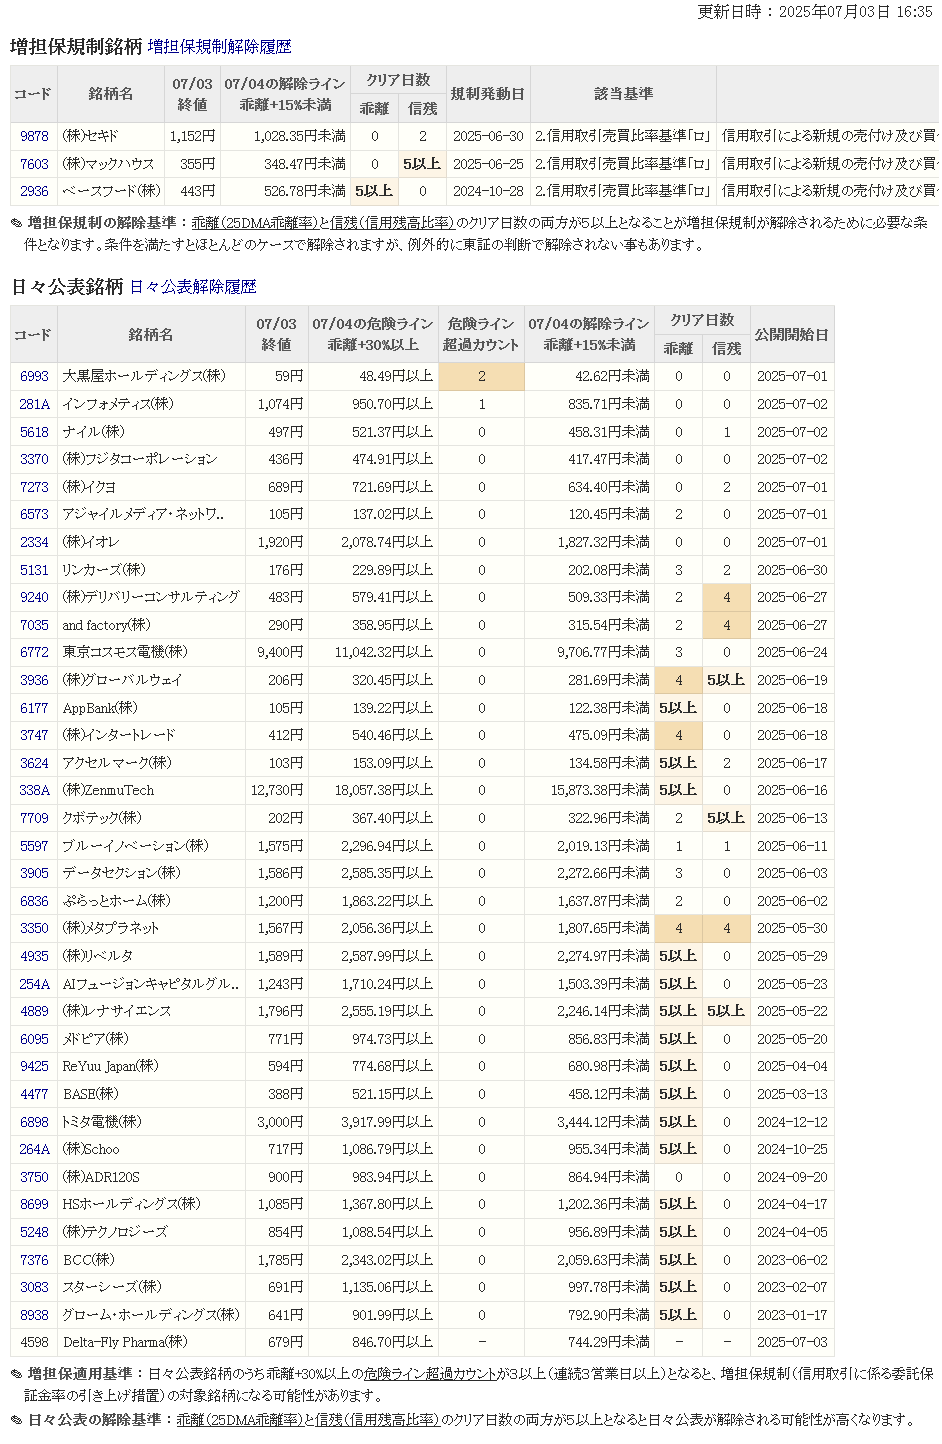Image resolution: width=942 pixels, height=1444 pixels.
Task: Open stock code 6177 link
Action: [x=34, y=708]
